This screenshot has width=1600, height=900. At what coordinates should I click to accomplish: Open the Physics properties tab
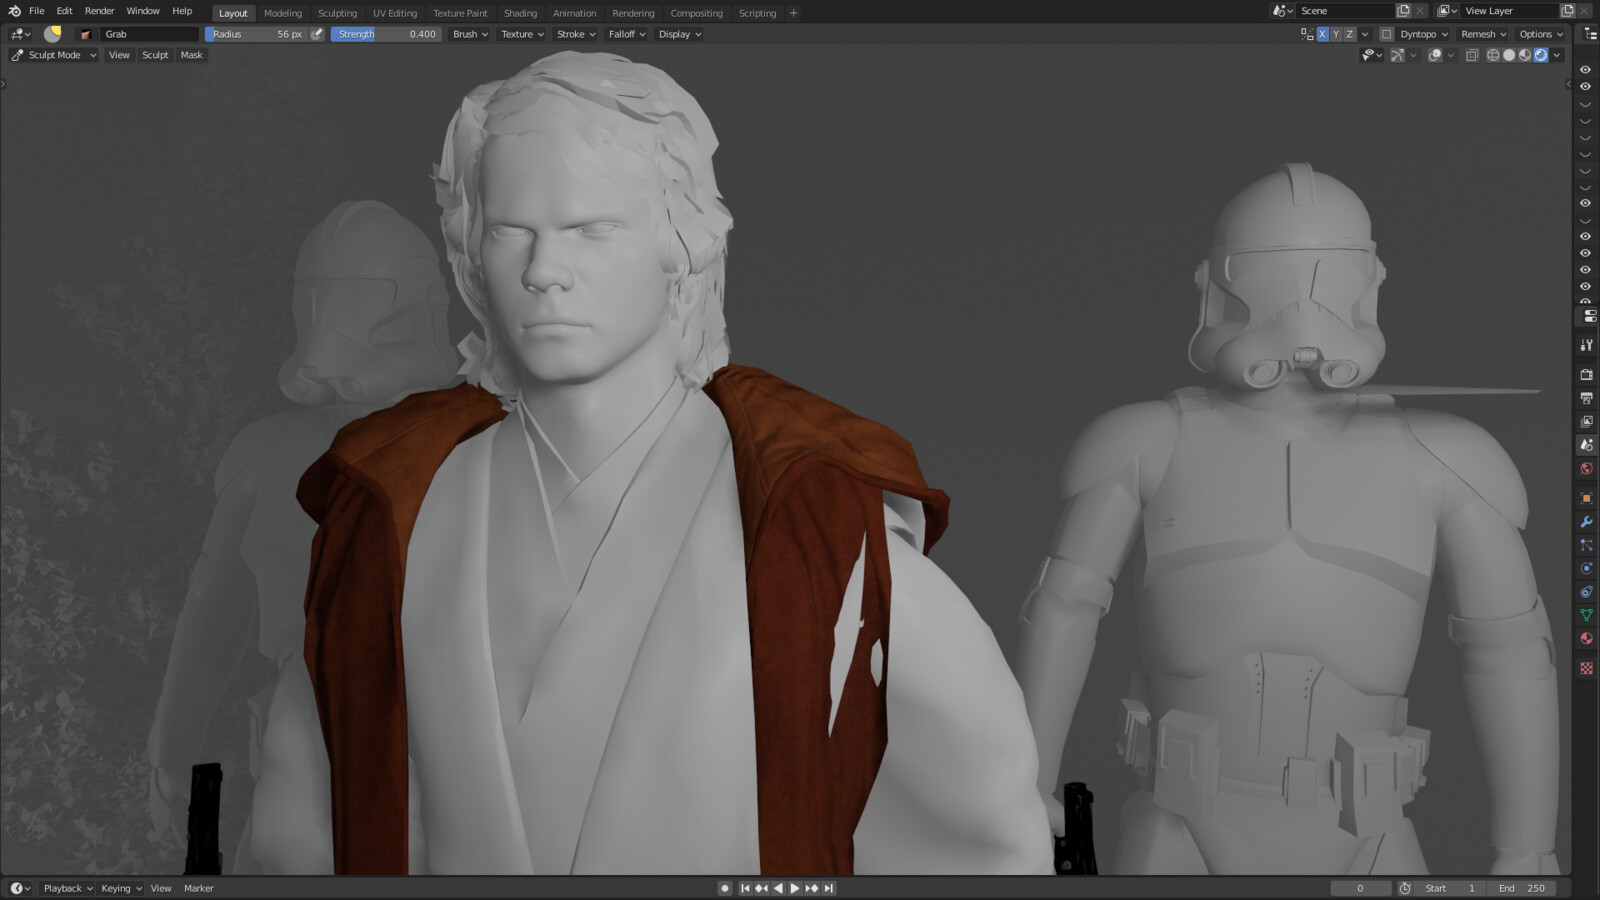[x=1586, y=568]
